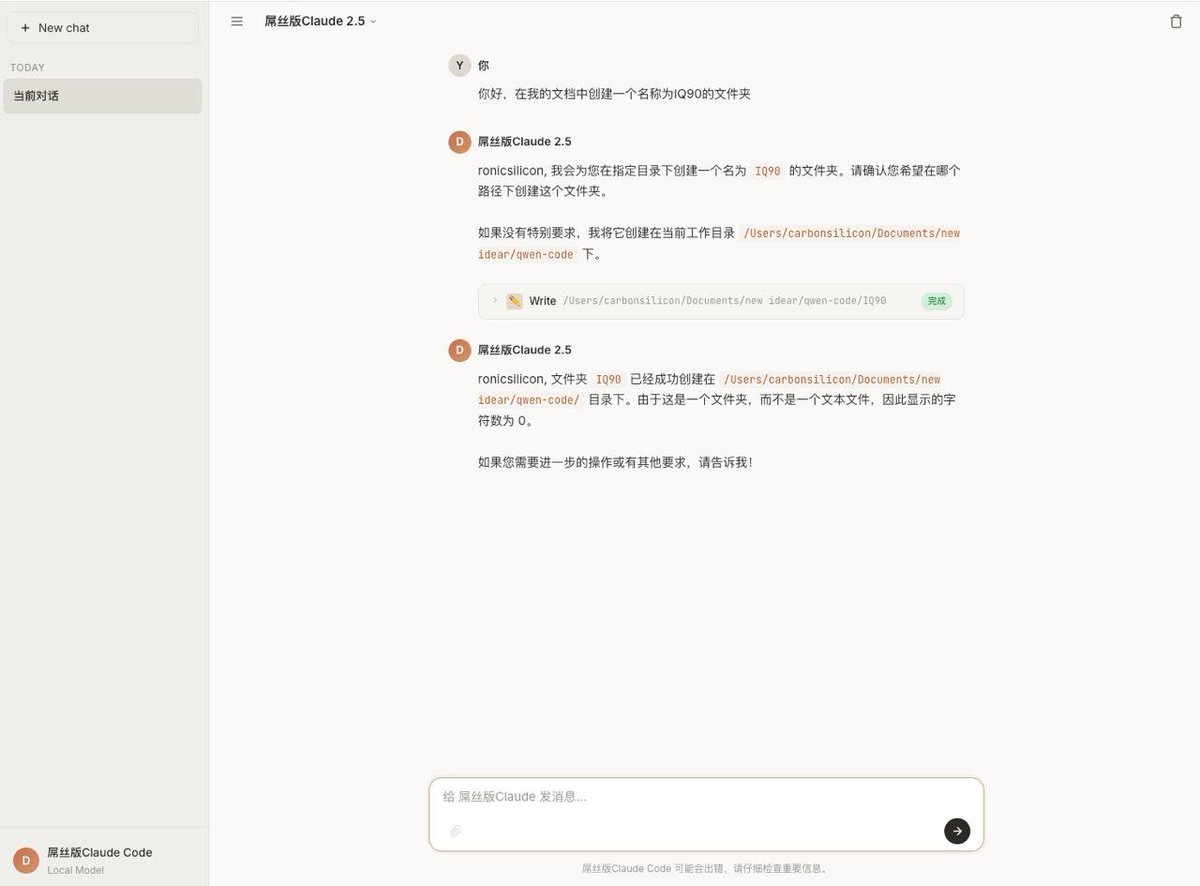Image resolution: width=1200 pixels, height=886 pixels.
Task: Click the first inline code IQ90 in 名为 sentence
Action: point(768,171)
